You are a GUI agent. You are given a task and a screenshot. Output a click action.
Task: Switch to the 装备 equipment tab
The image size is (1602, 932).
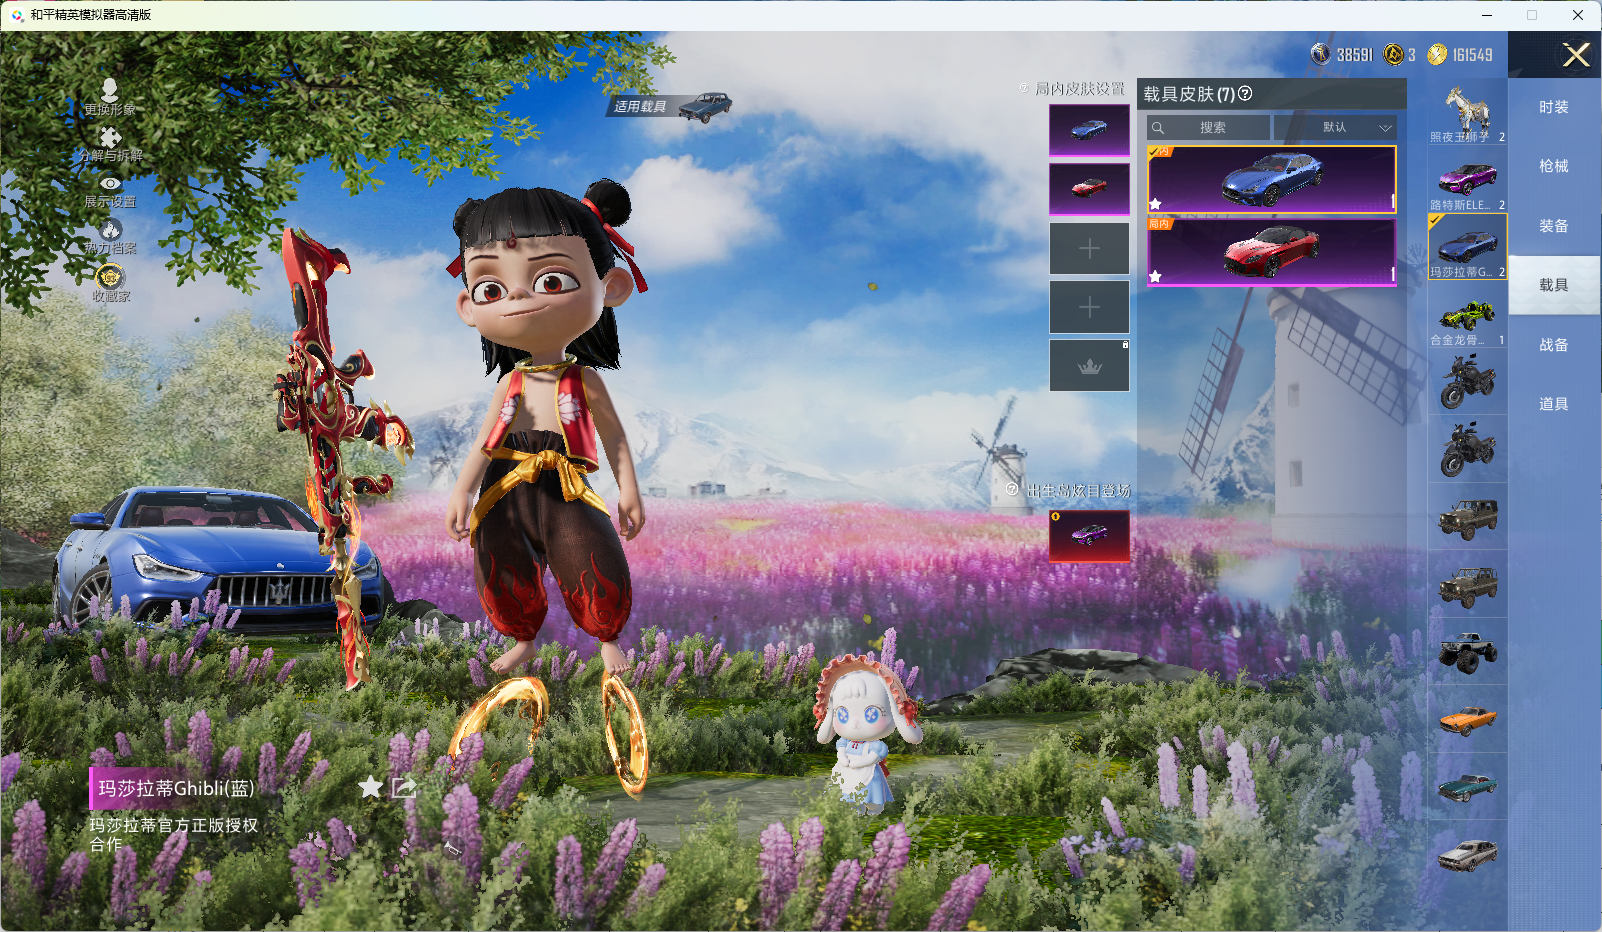coord(1554,226)
